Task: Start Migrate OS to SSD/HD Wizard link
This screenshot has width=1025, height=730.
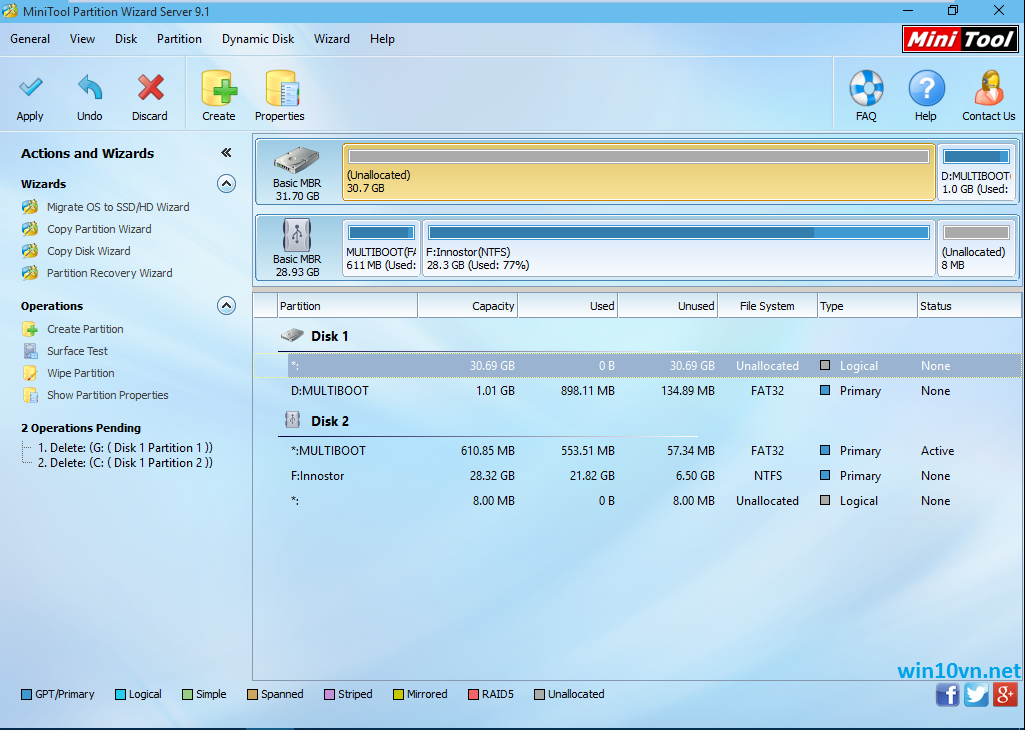Action: (x=118, y=207)
